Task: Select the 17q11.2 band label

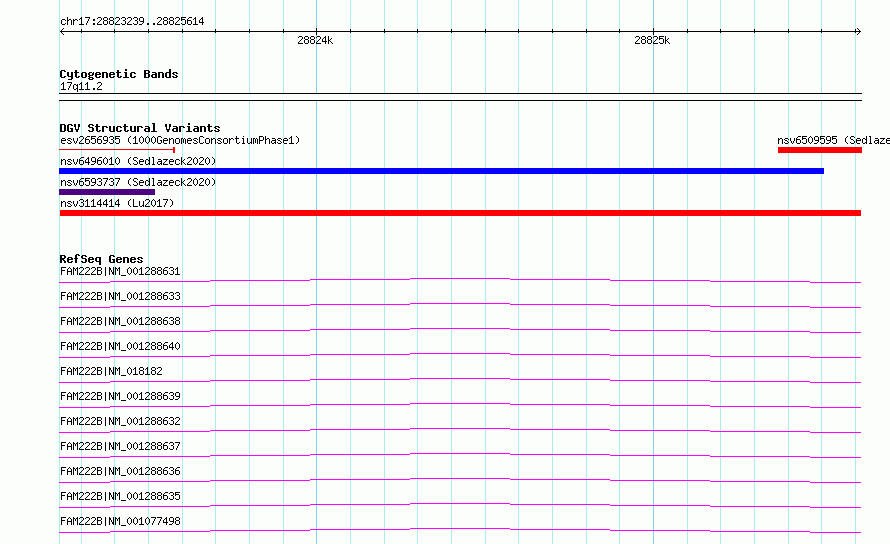Action: (x=81, y=86)
